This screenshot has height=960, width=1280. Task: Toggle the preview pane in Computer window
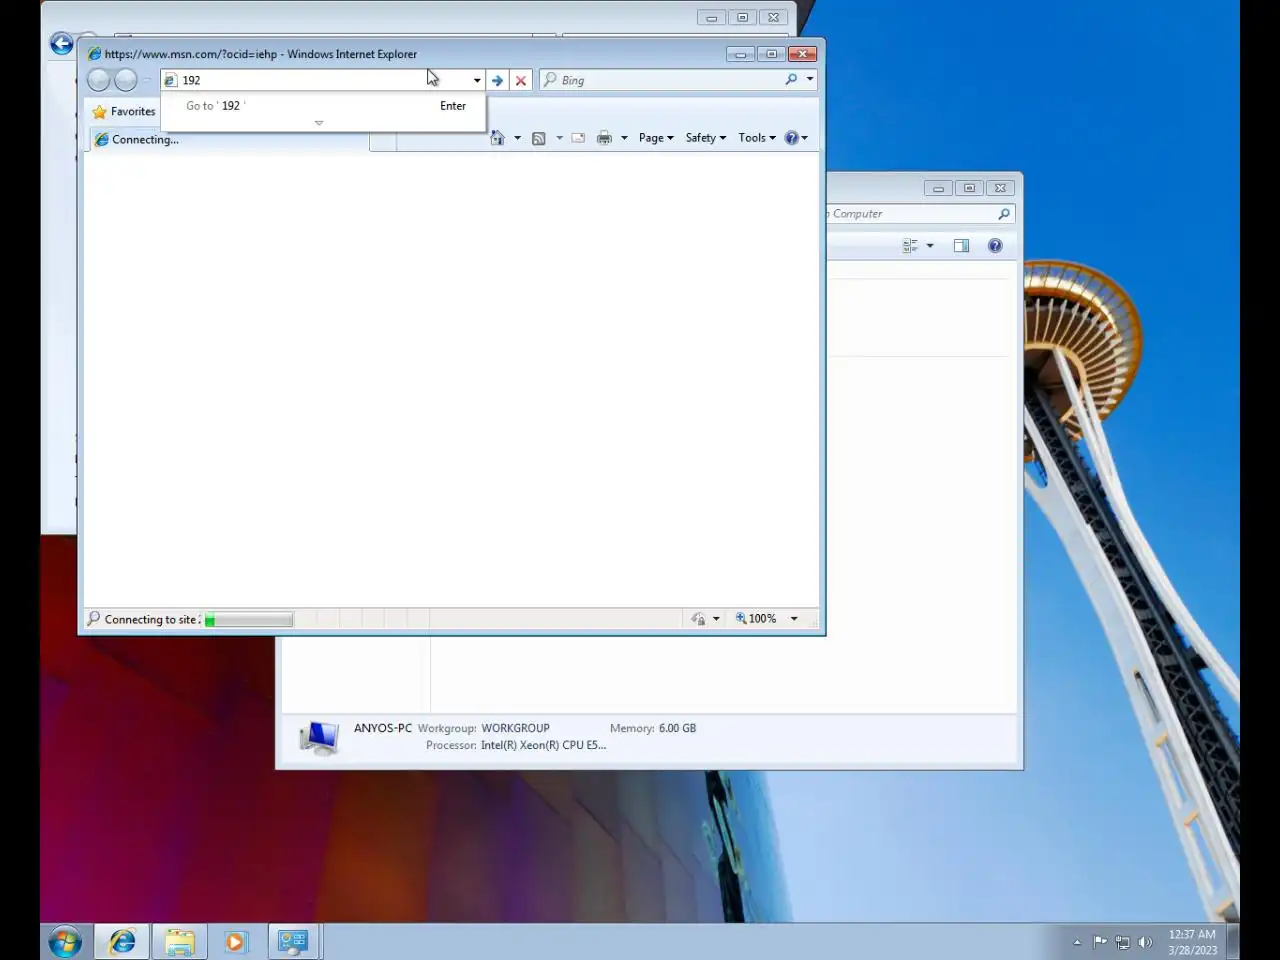pyautogui.click(x=961, y=246)
